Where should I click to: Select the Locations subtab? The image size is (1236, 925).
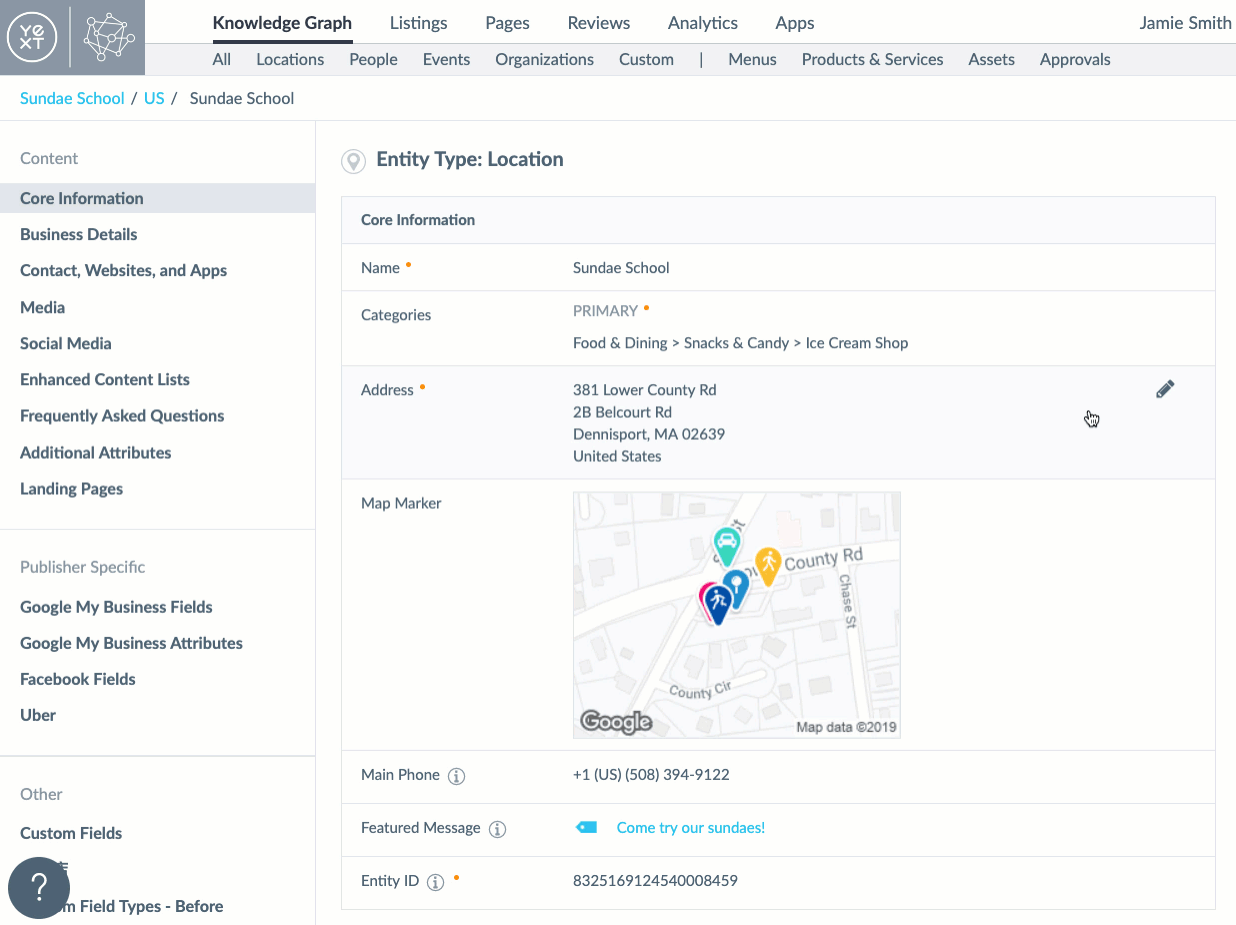(290, 59)
